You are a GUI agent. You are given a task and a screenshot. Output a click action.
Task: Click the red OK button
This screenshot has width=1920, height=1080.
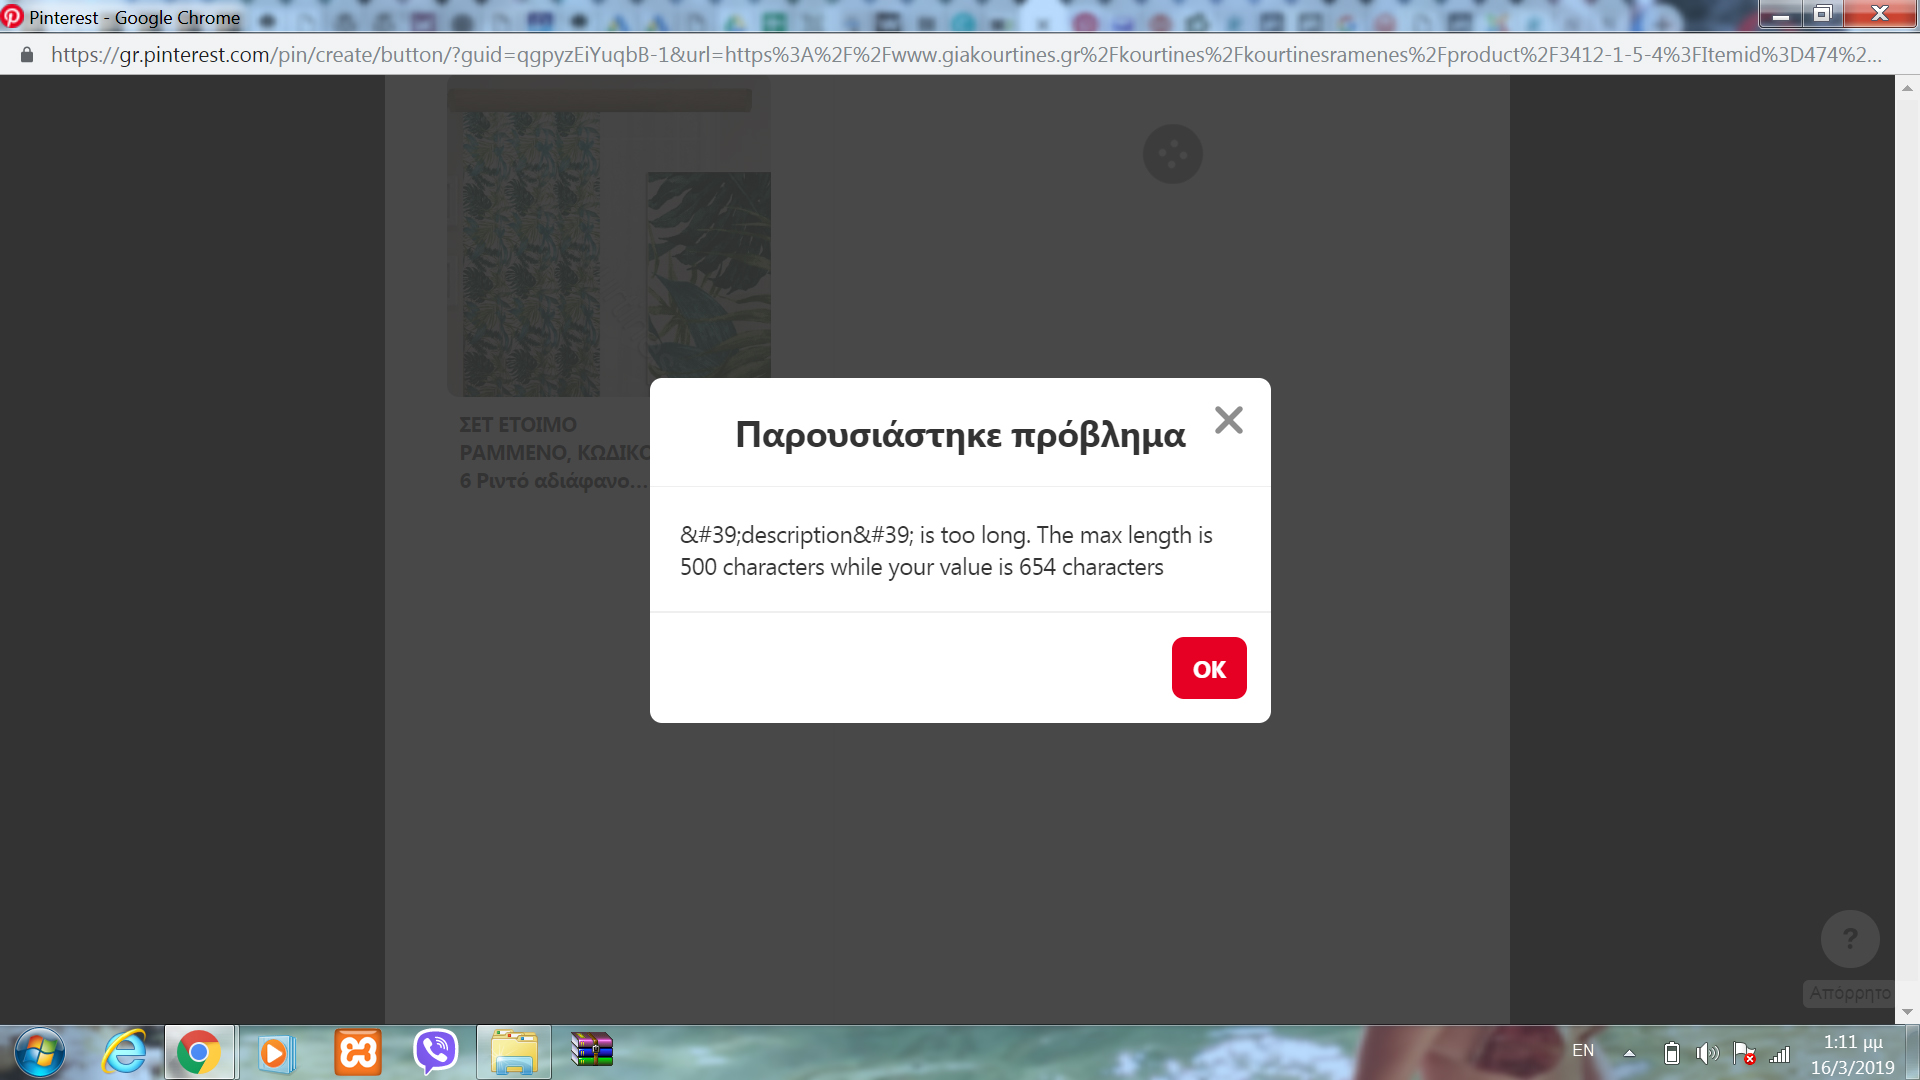click(1208, 668)
